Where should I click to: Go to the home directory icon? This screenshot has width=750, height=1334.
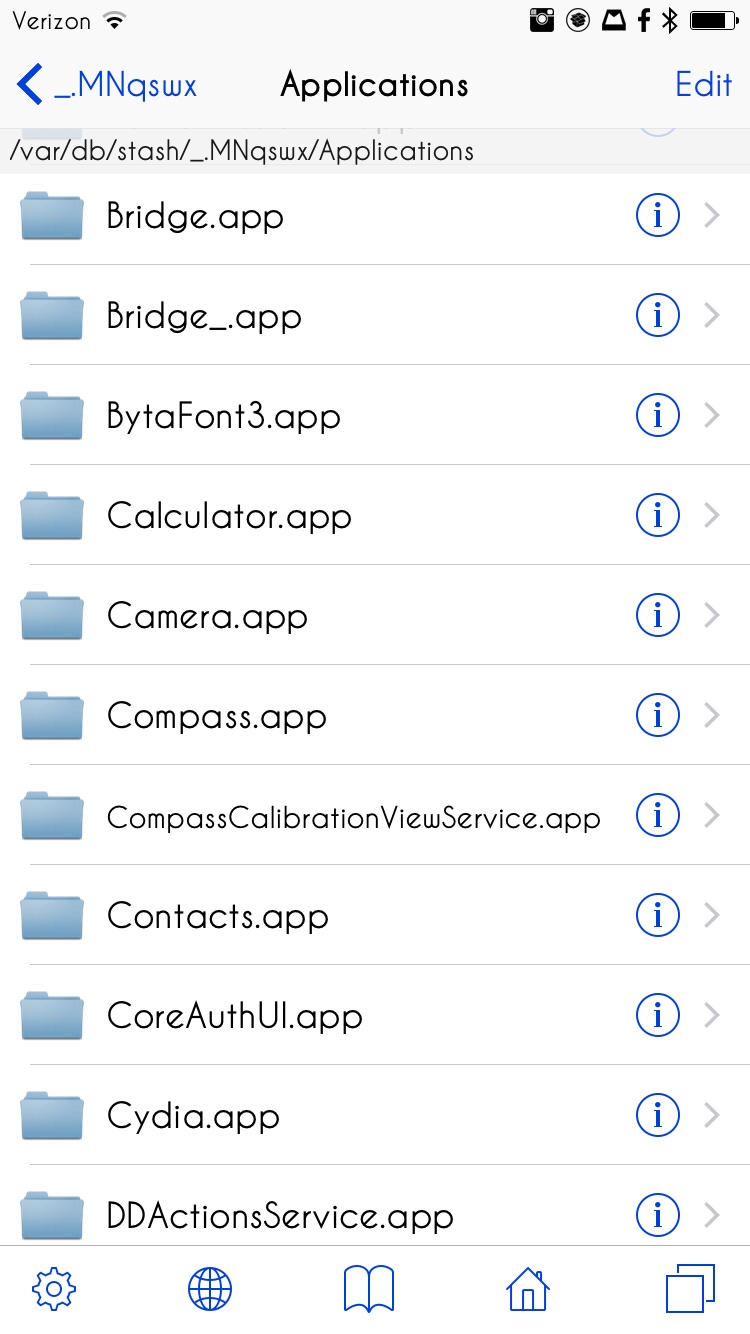(x=528, y=1289)
